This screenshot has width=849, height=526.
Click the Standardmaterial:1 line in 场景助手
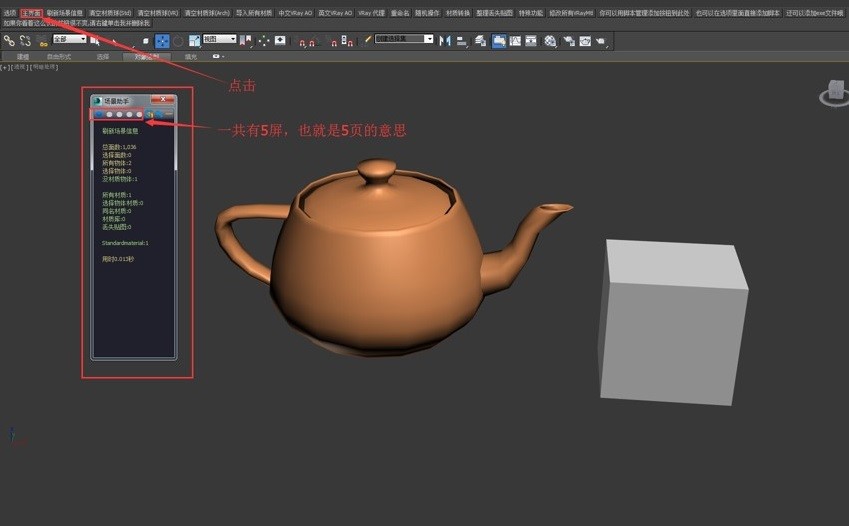click(x=125, y=243)
